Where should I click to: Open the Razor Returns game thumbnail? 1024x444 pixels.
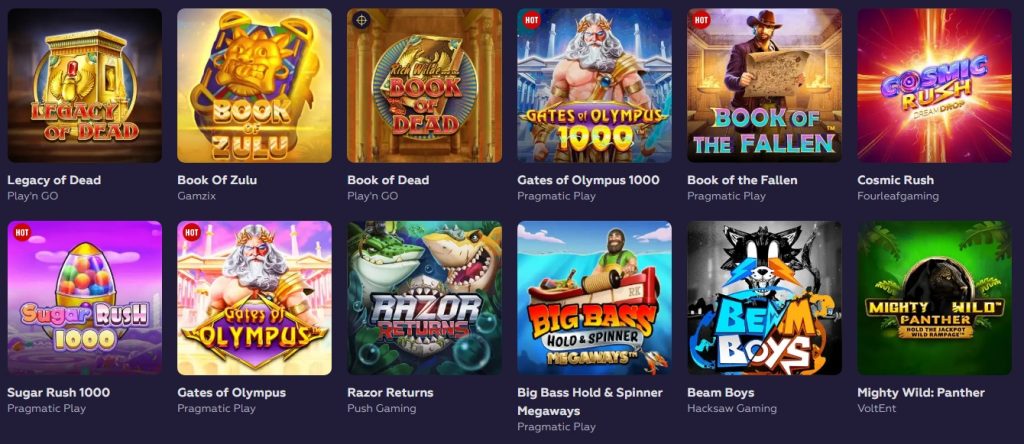click(424, 298)
